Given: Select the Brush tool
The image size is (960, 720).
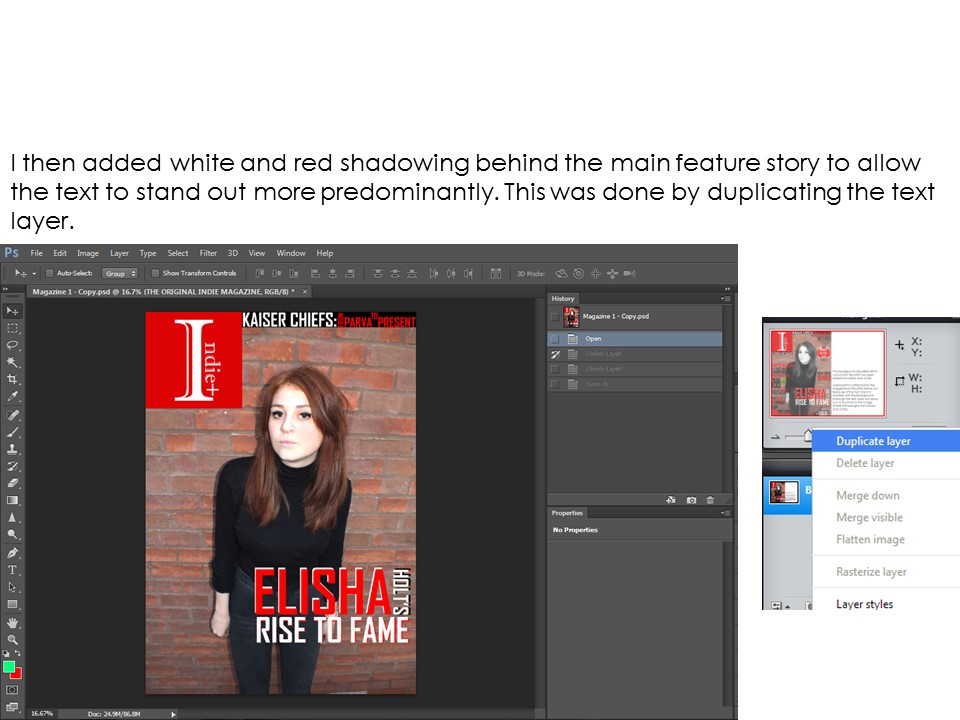Looking at the screenshot, I should click(12, 432).
